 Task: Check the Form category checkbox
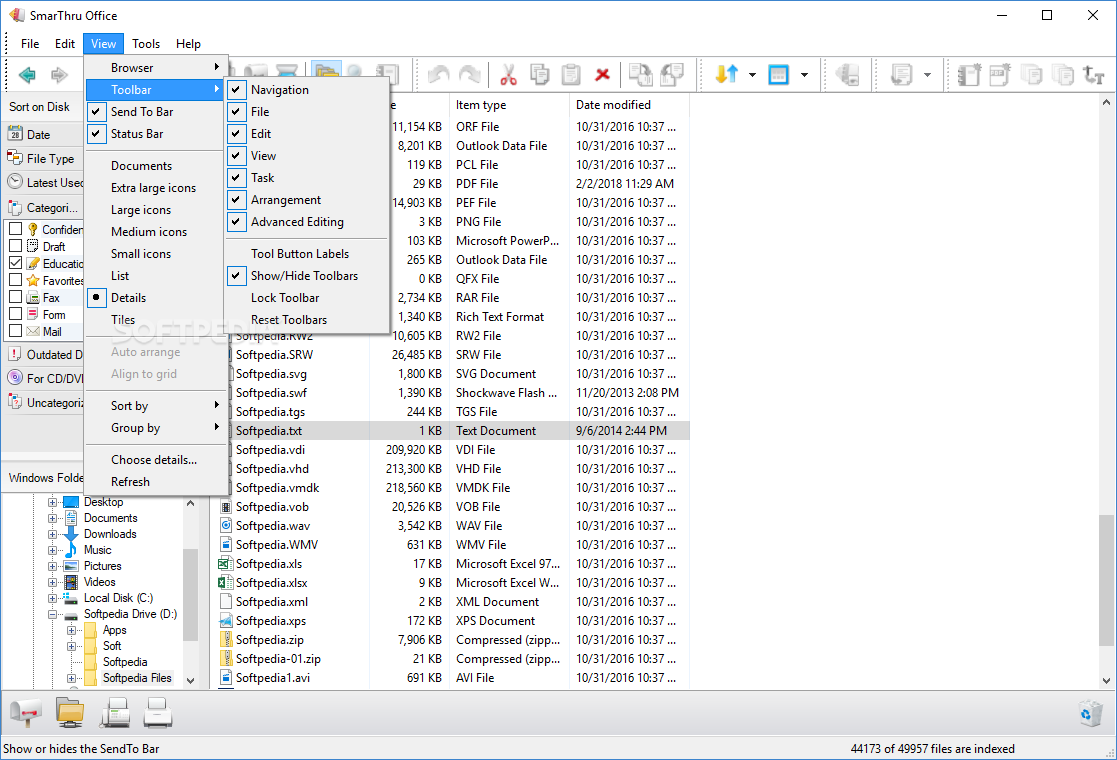(x=15, y=314)
